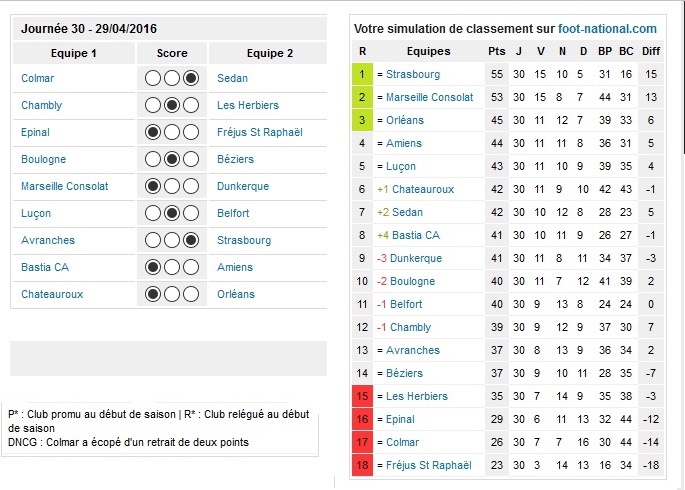685x490 pixels.
Task: Select draw radio for Avranches vs Strasbourg
Action: (x=172, y=240)
